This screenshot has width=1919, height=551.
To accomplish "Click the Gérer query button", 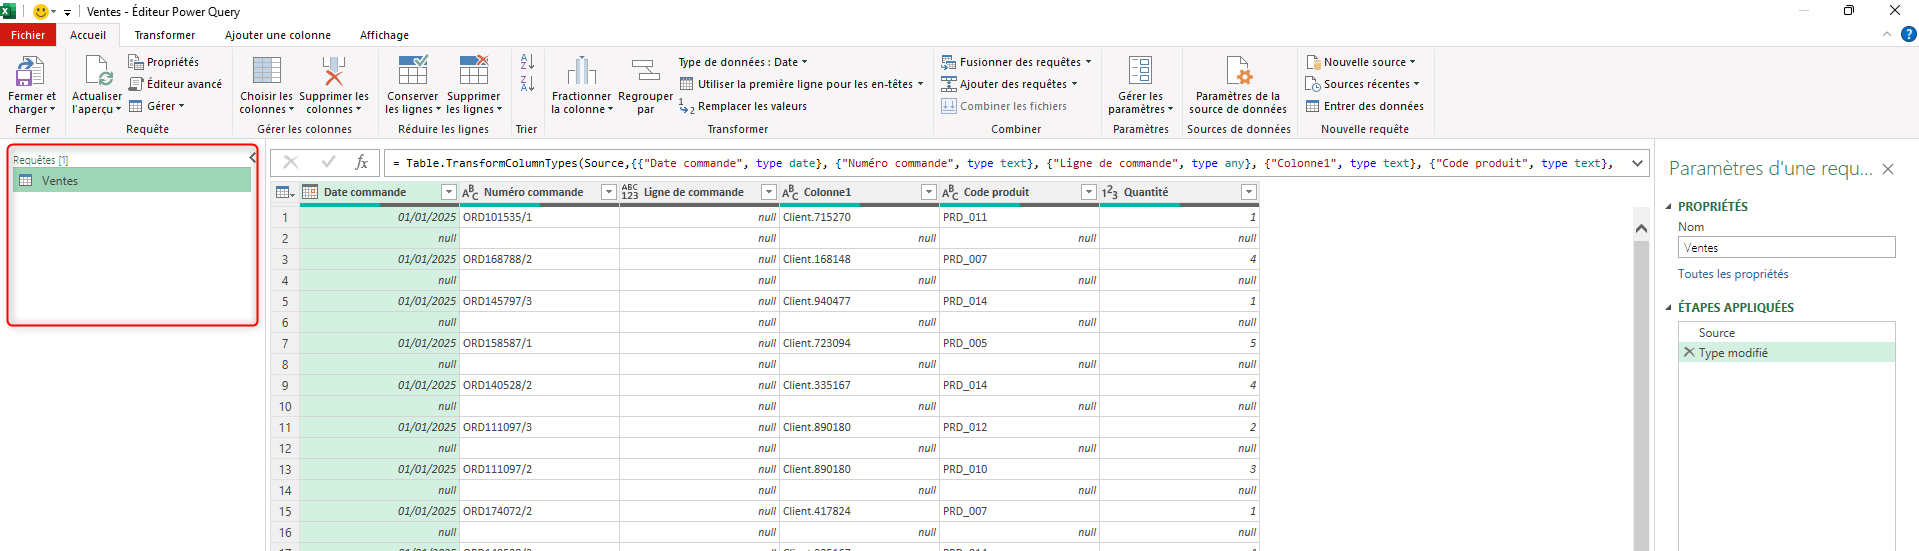I will (x=157, y=106).
